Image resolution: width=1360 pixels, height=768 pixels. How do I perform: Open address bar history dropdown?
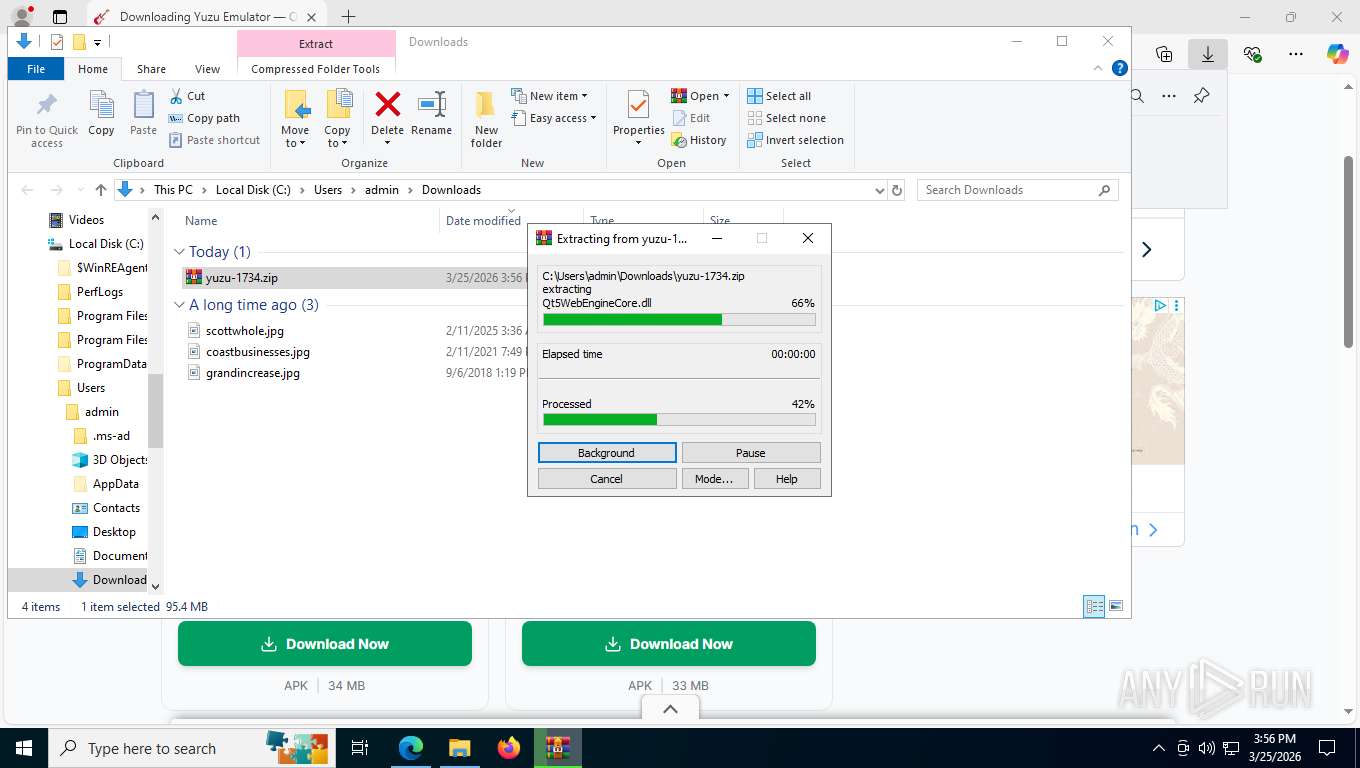click(x=879, y=190)
